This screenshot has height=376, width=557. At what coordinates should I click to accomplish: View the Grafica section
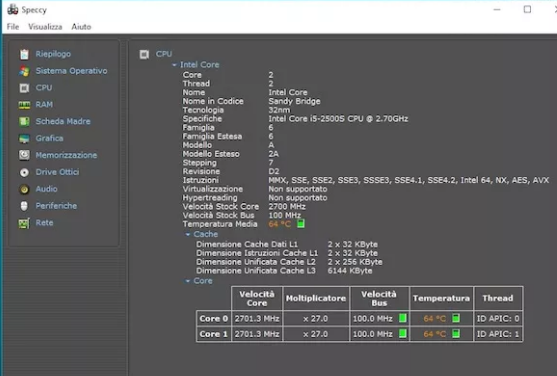49,138
